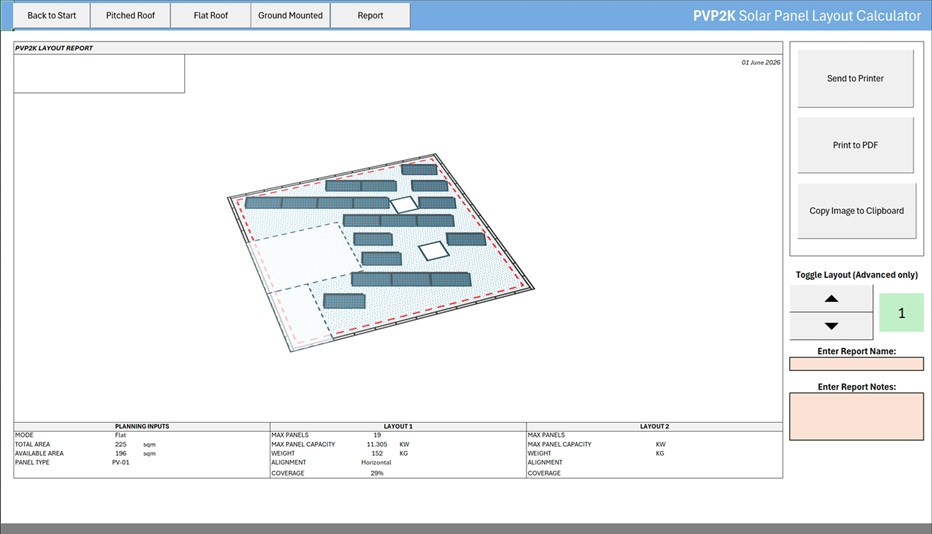This screenshot has width=932, height=534.
Task: Click the toggle layout down arrow
Action: [x=831, y=326]
